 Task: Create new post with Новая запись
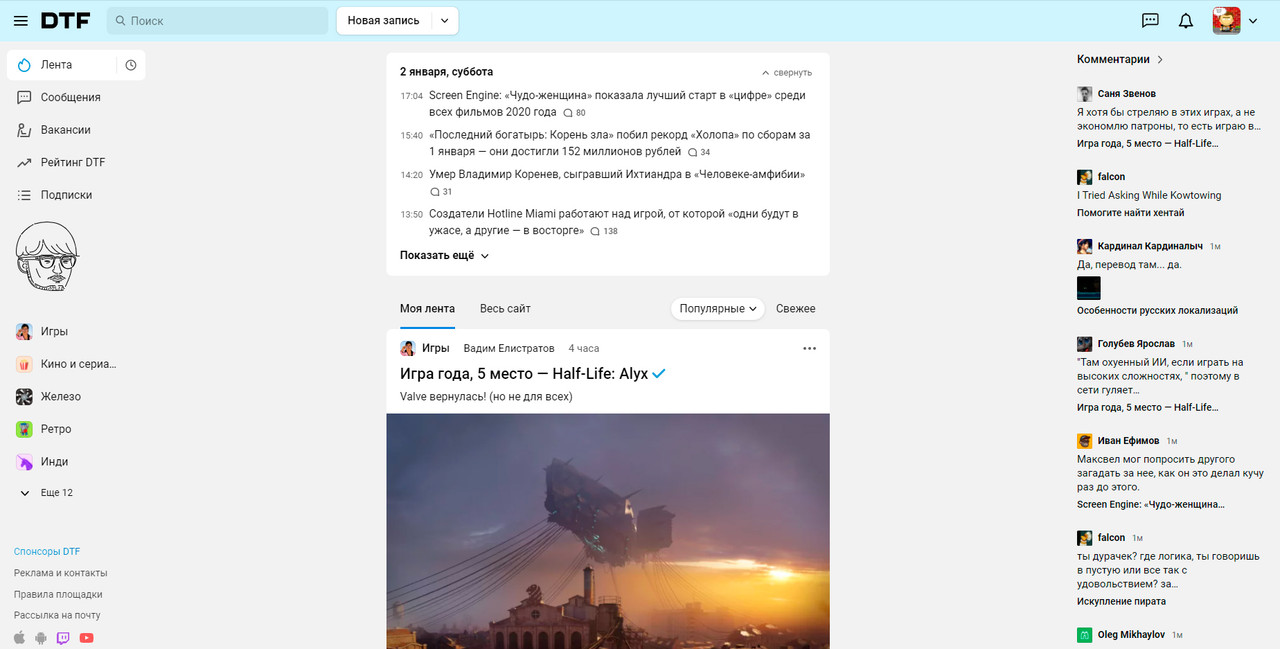pos(384,21)
